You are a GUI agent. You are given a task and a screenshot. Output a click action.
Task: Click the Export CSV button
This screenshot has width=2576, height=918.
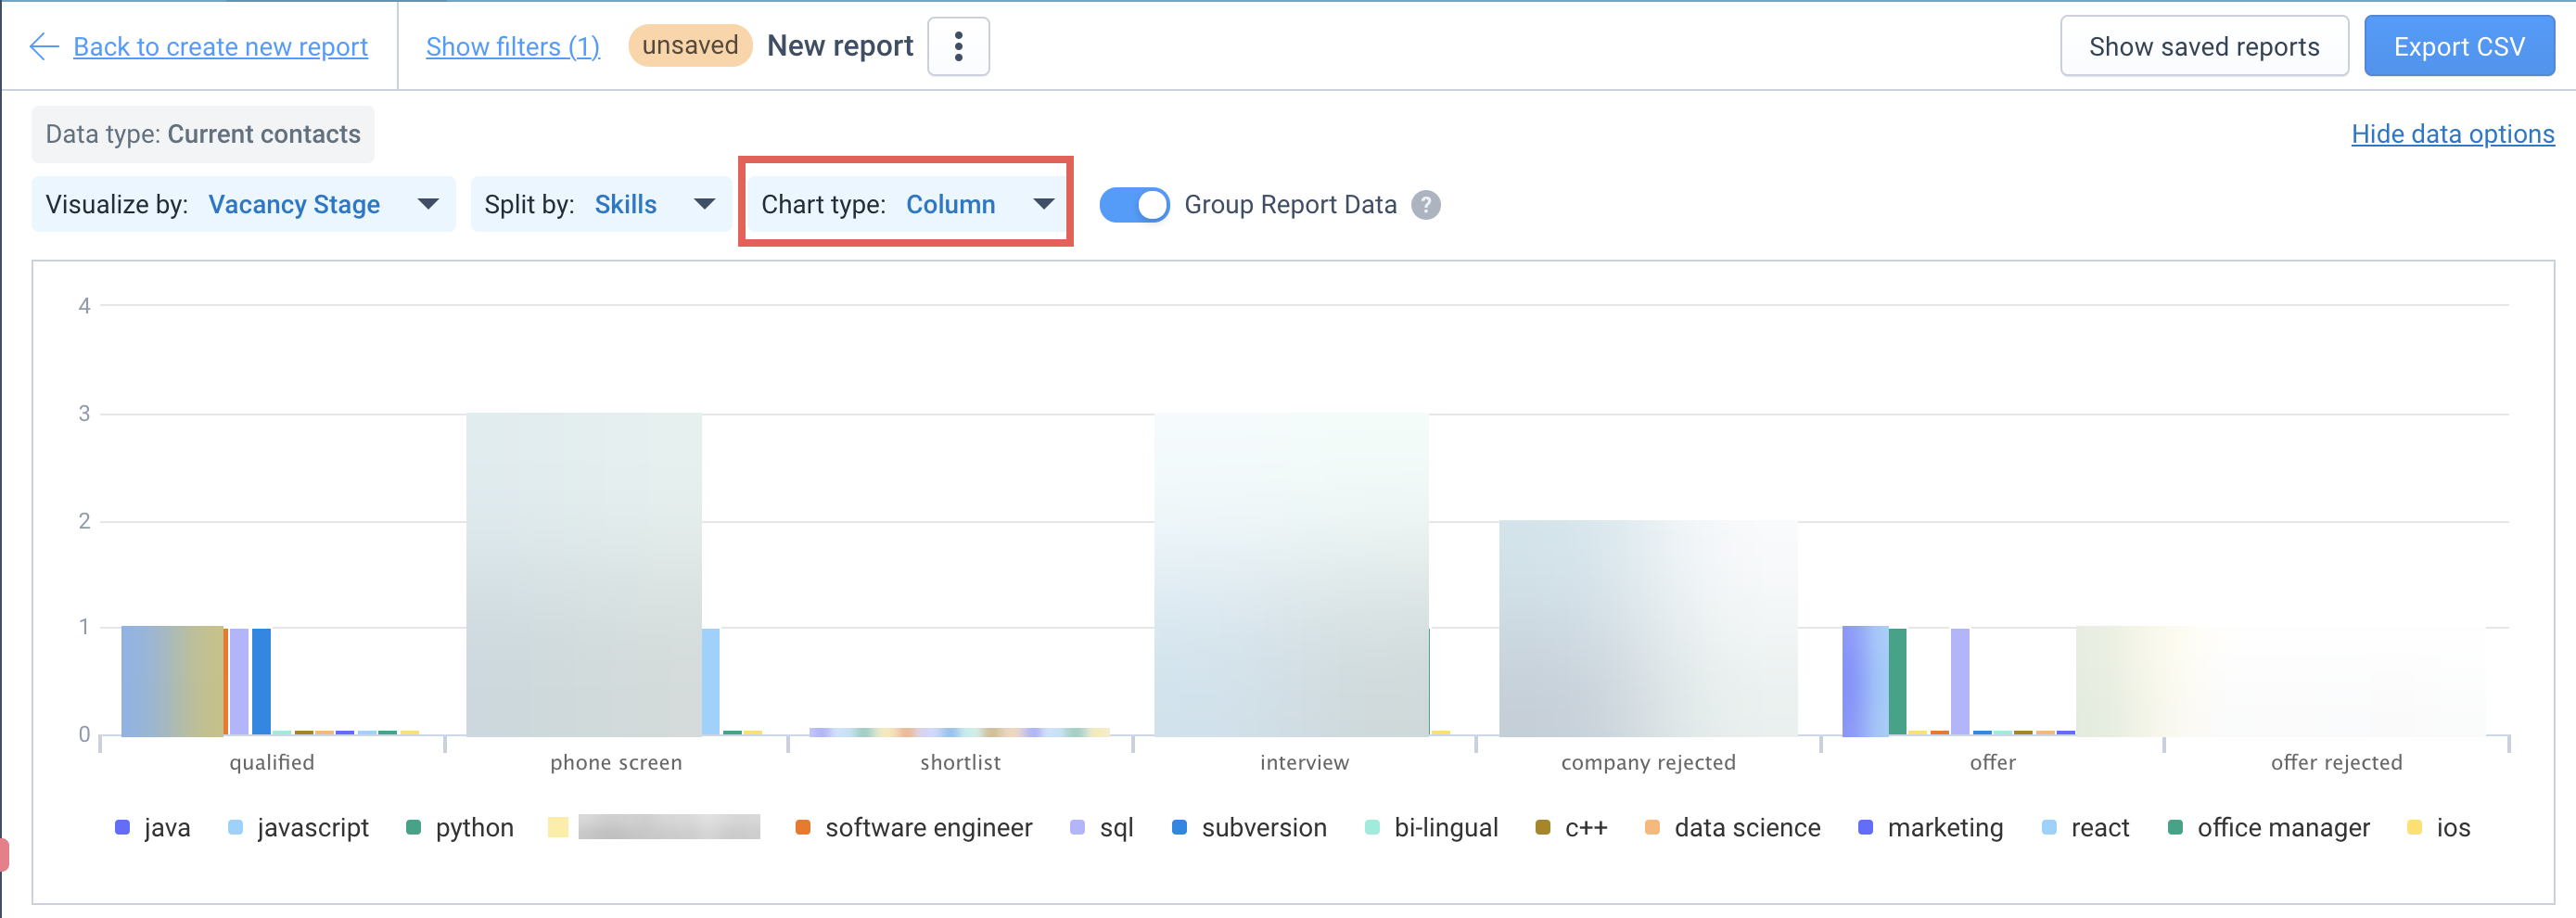[2458, 46]
